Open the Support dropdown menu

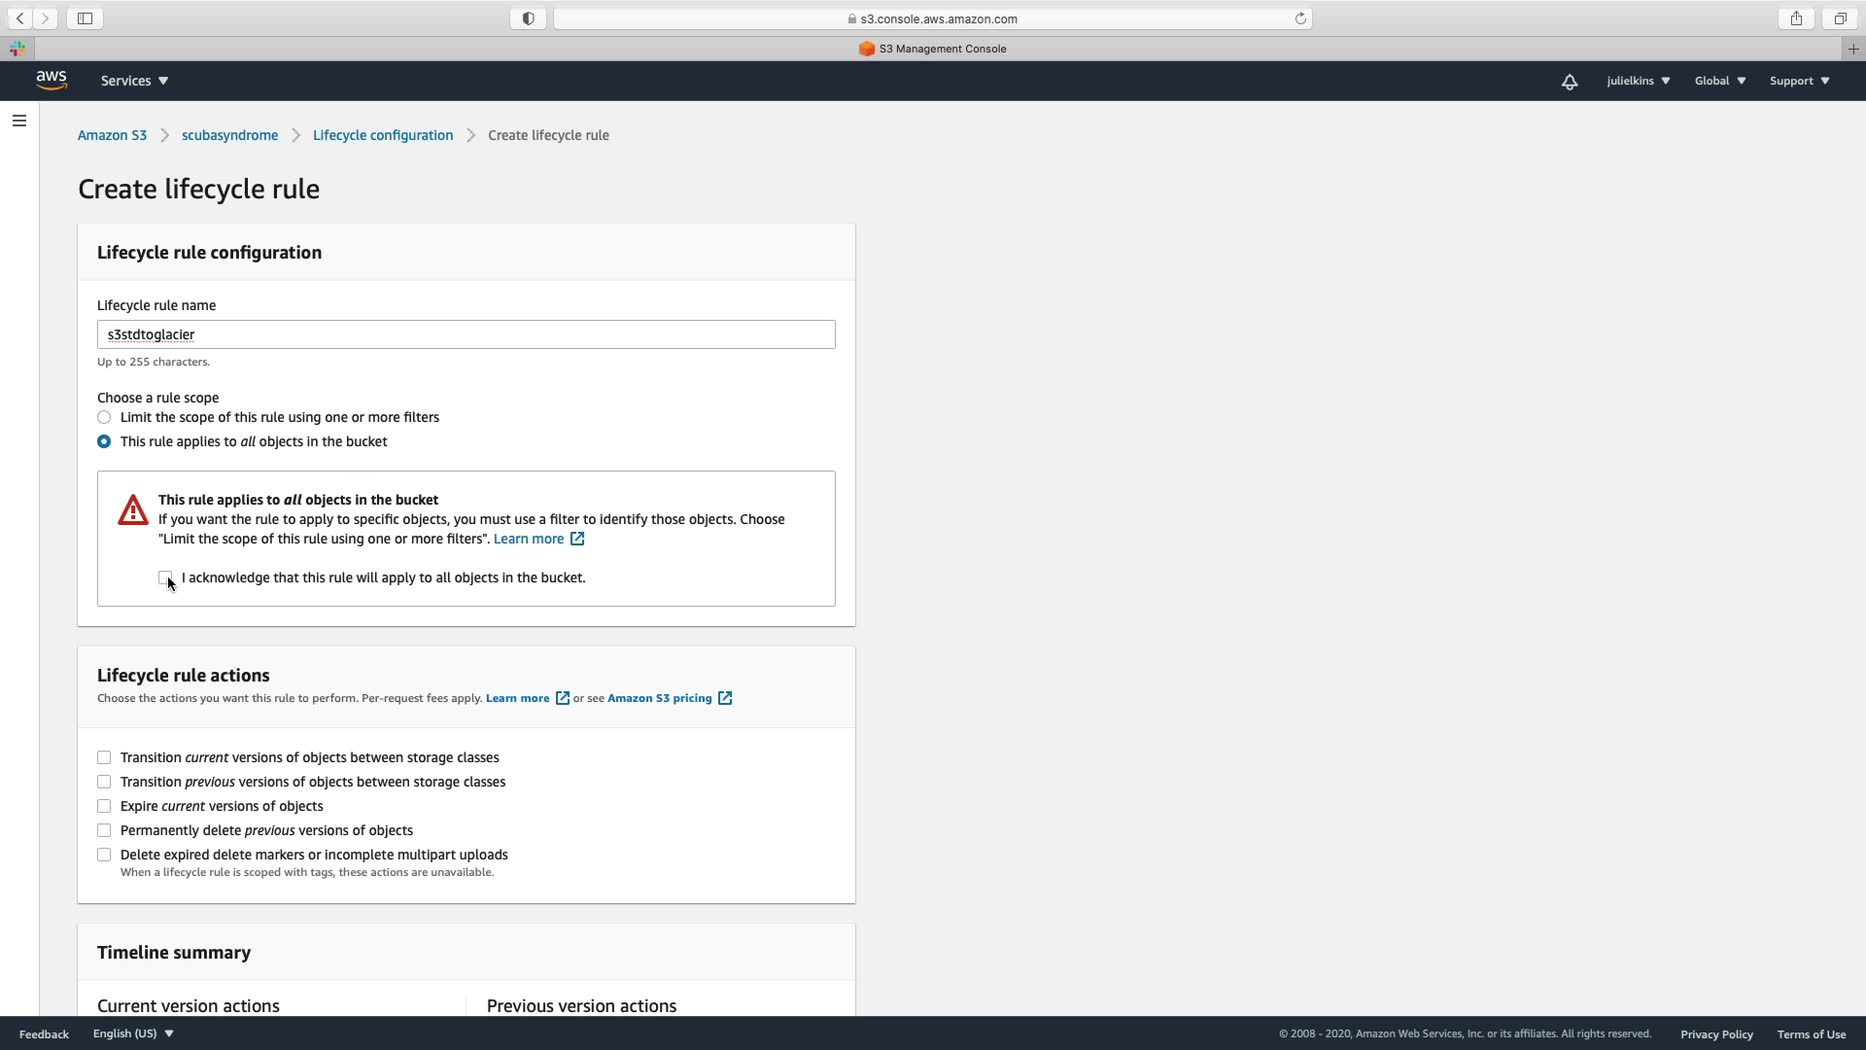point(1799,81)
